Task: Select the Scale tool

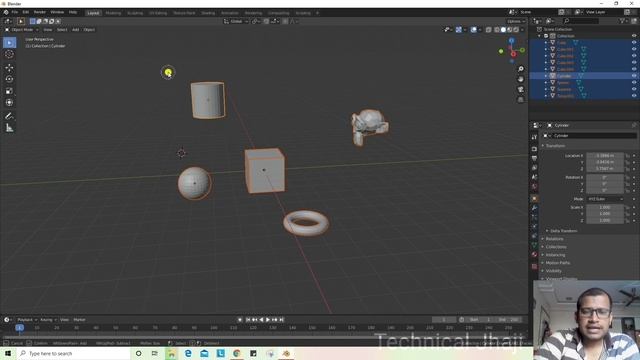Action: point(9,91)
